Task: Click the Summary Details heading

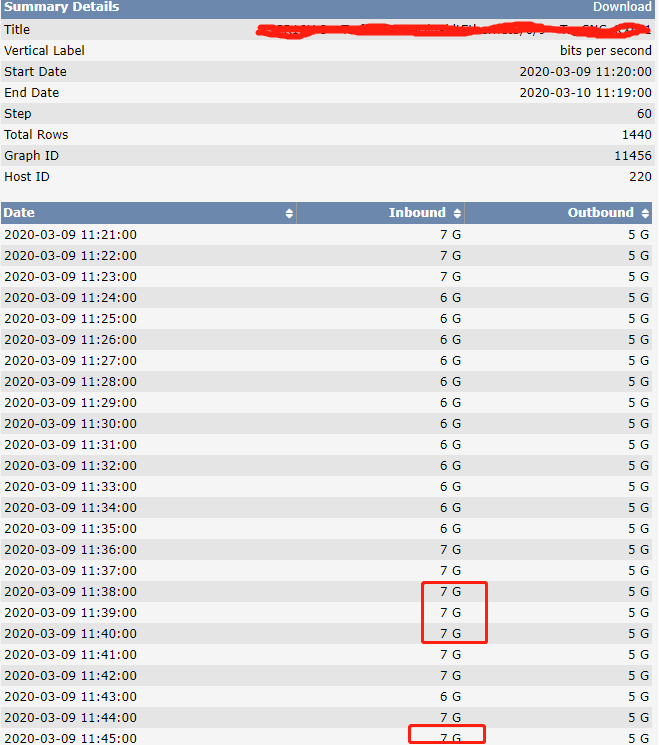Action: point(62,7)
